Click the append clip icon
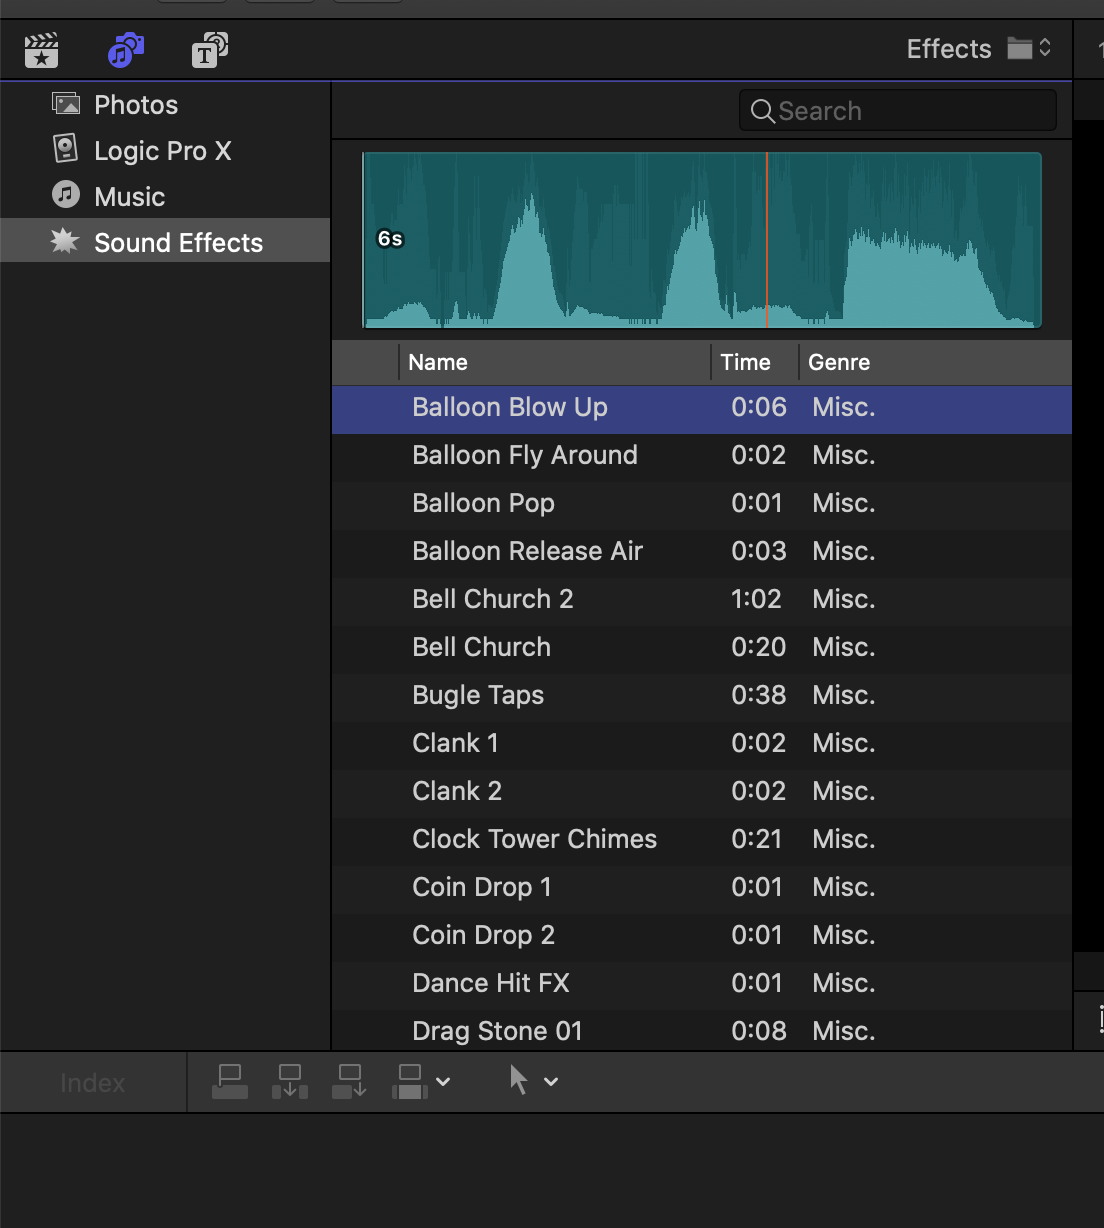1104x1228 pixels. (350, 1081)
